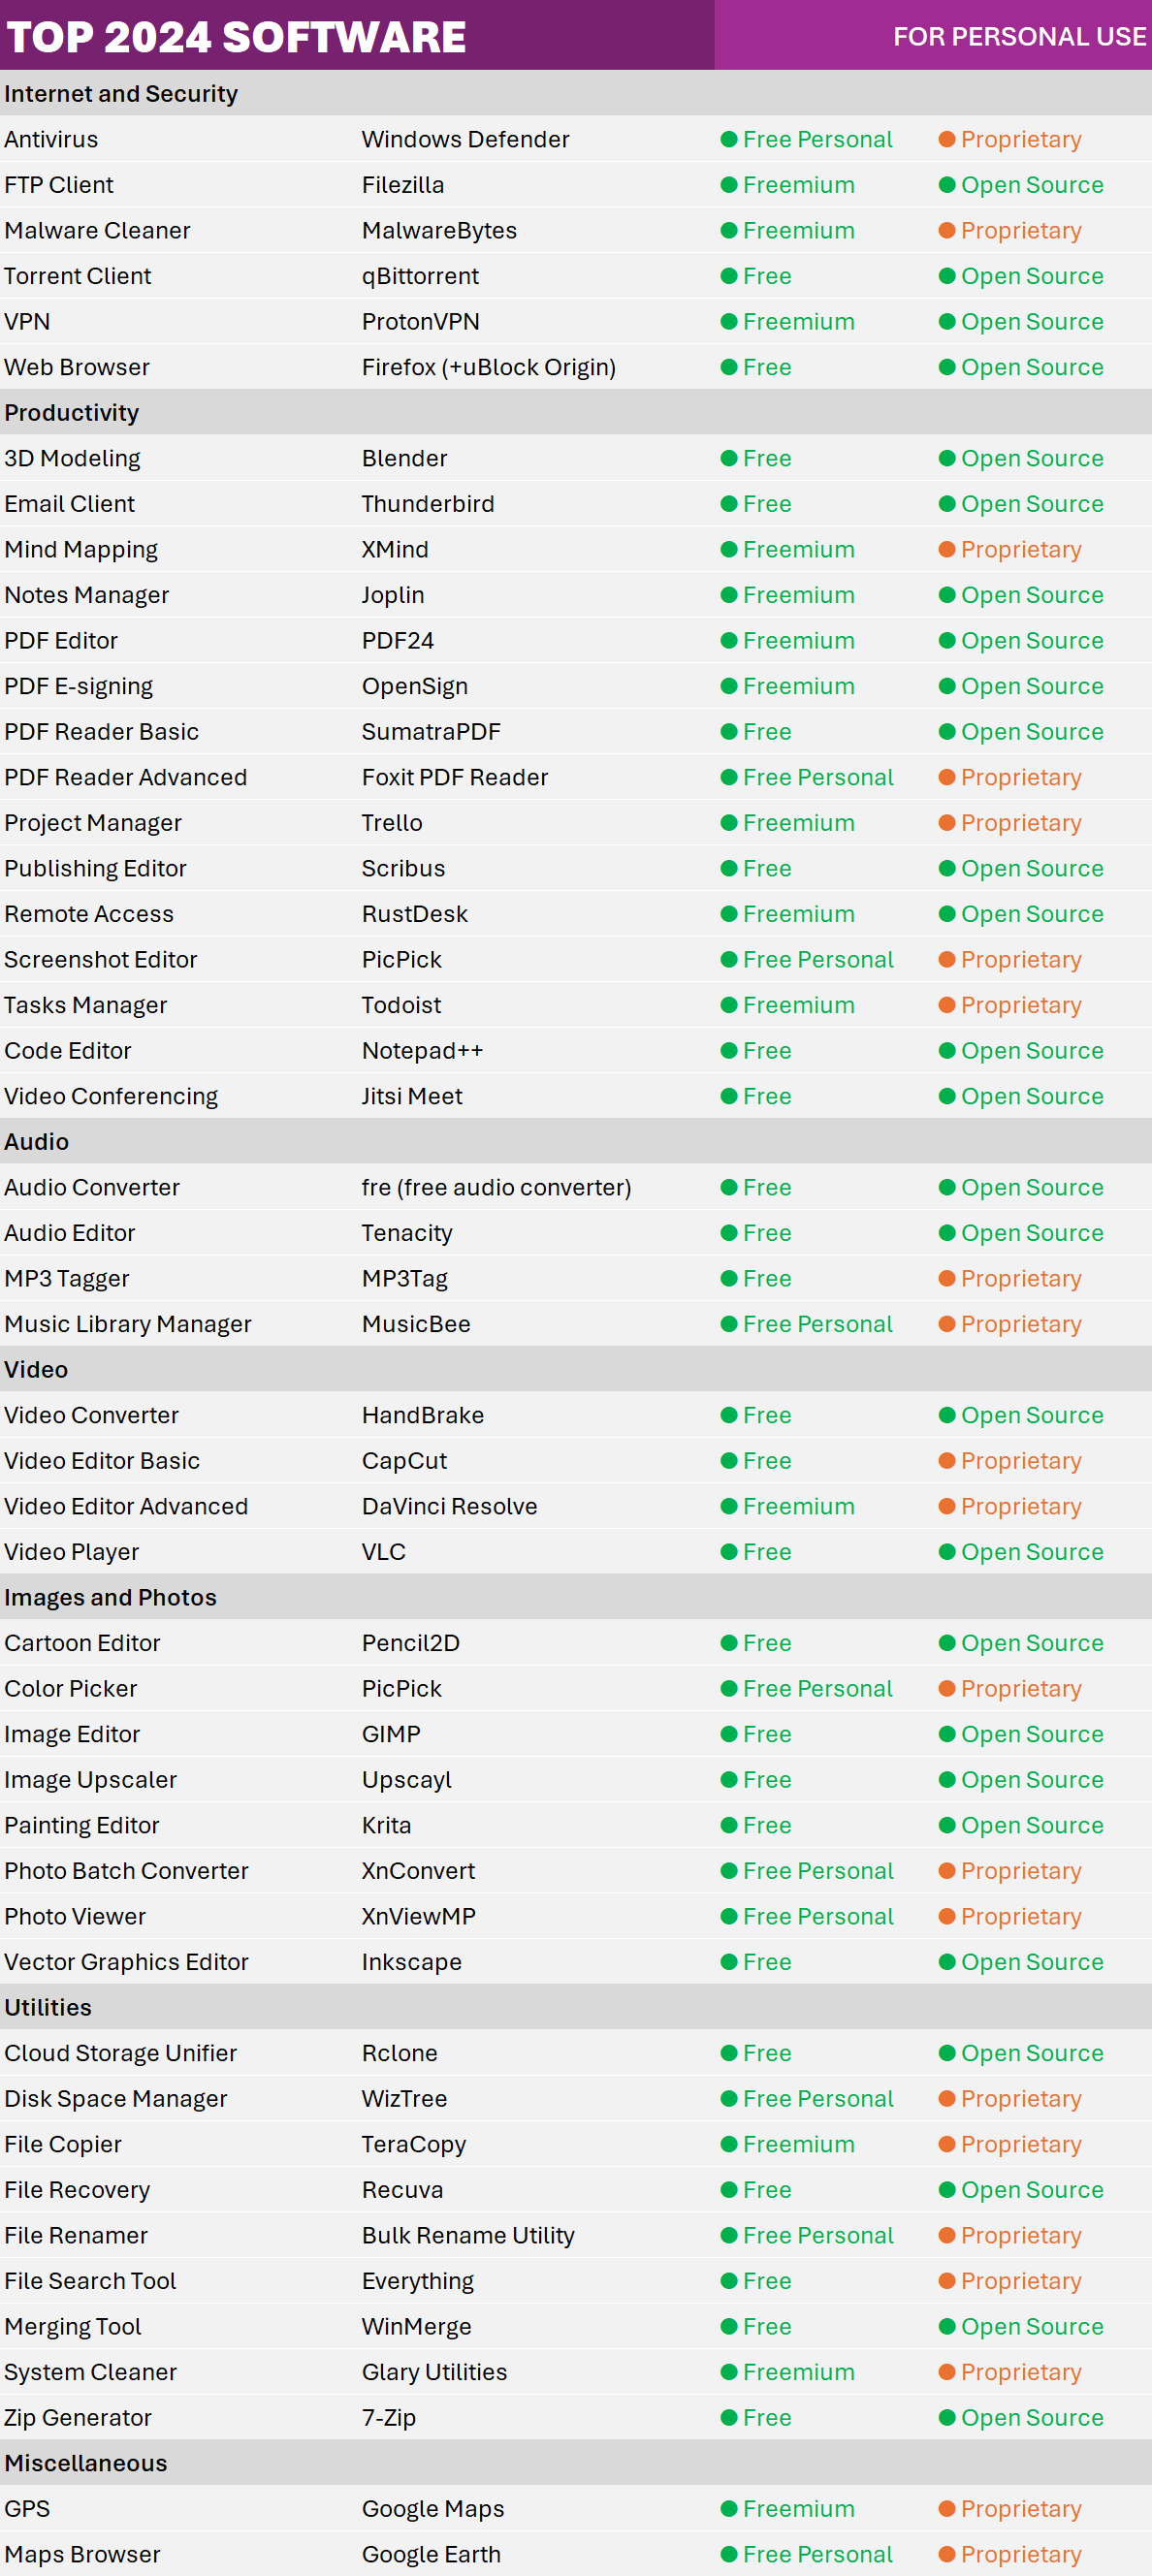Click the green Free dot in GIMP row

729,1734
